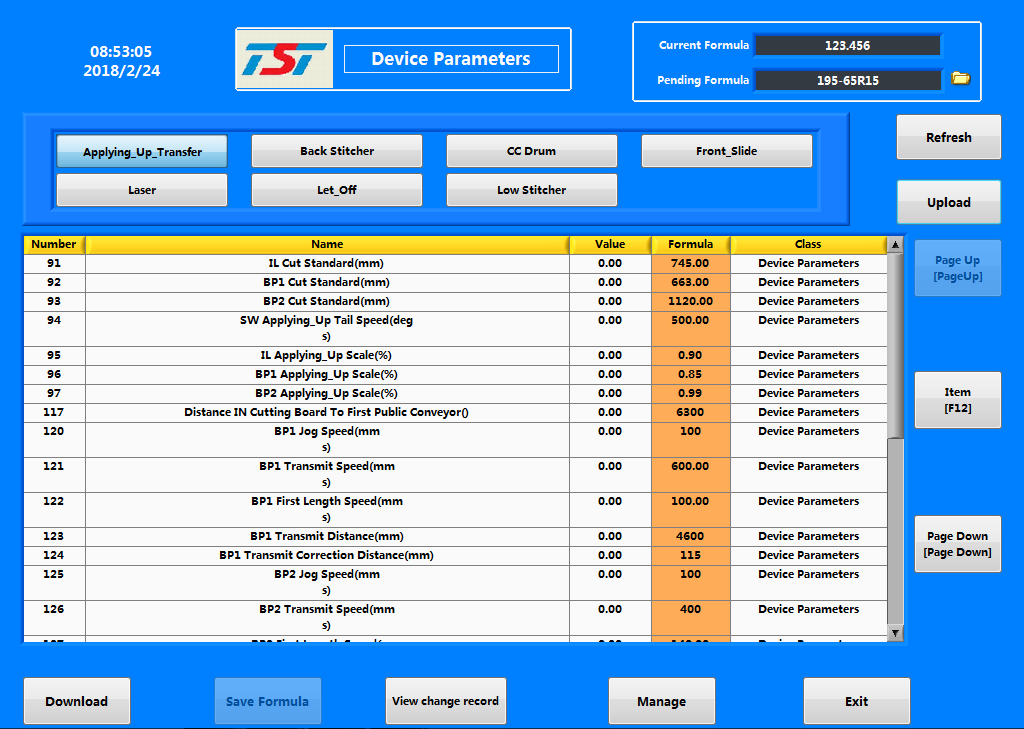This screenshot has height=729, width=1024.
Task: Open View change record
Action: (445, 701)
